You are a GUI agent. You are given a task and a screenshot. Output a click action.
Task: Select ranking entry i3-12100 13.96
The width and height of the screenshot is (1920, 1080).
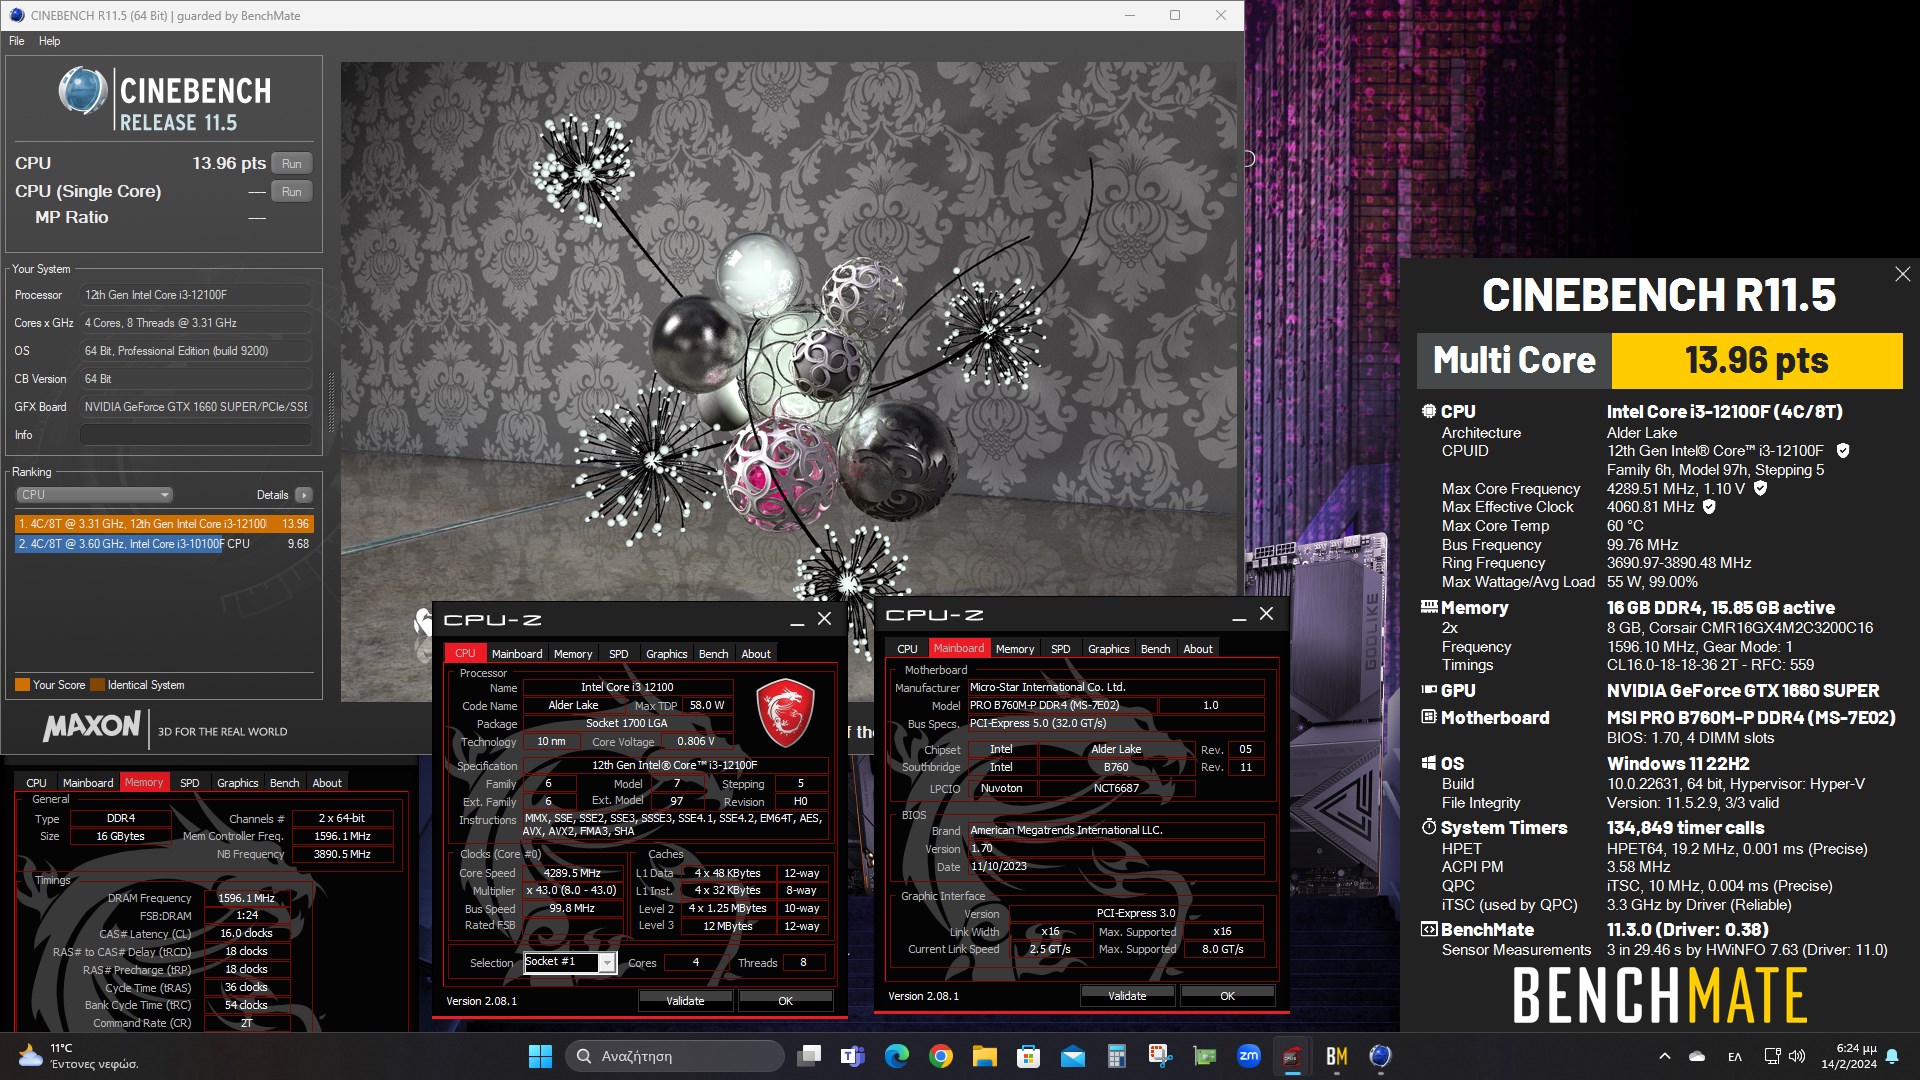point(164,523)
